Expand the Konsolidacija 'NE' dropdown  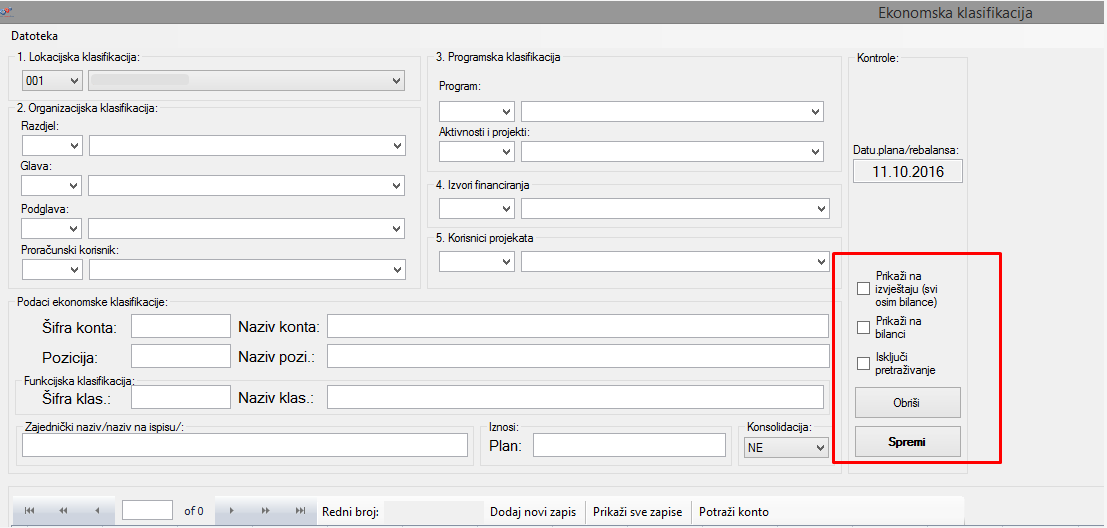pos(785,448)
